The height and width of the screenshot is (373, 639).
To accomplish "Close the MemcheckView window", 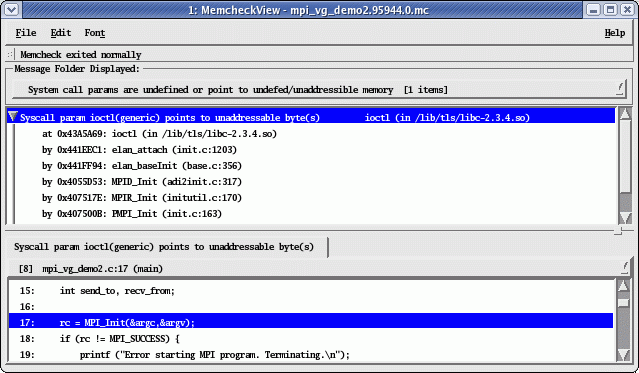I will [x=628, y=9].
